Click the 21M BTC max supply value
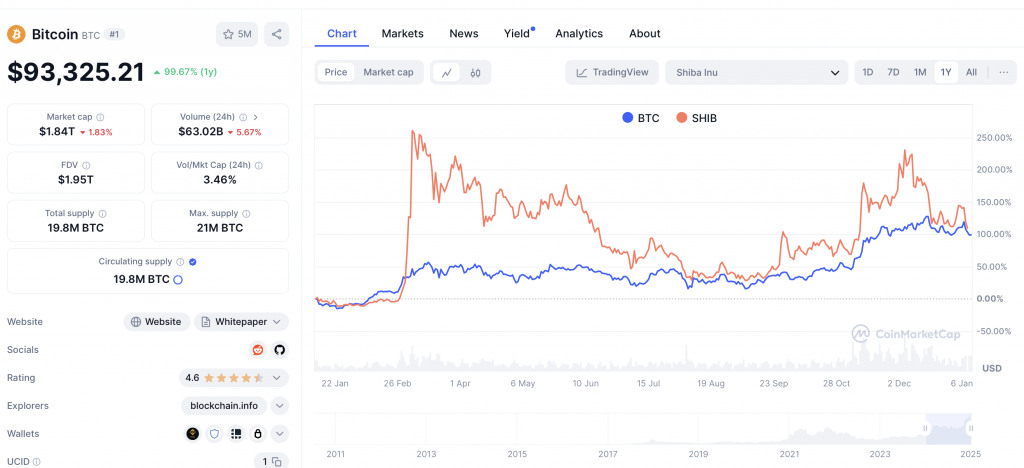The width and height of the screenshot is (1024, 468). [x=219, y=228]
